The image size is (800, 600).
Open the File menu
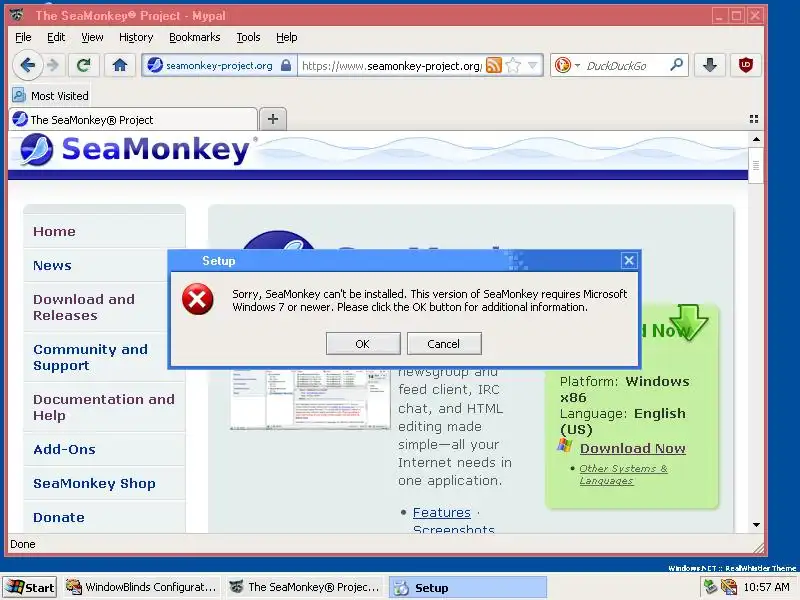23,37
